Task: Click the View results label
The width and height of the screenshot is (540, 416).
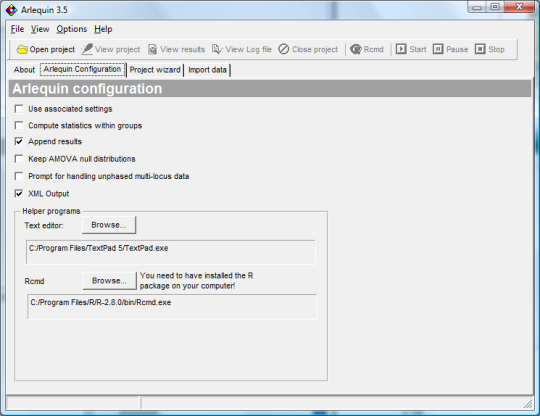Action: [183, 50]
